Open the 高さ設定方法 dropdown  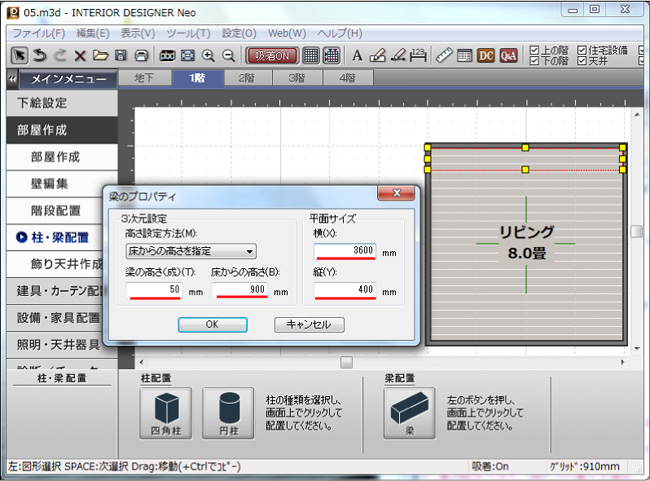(191, 251)
